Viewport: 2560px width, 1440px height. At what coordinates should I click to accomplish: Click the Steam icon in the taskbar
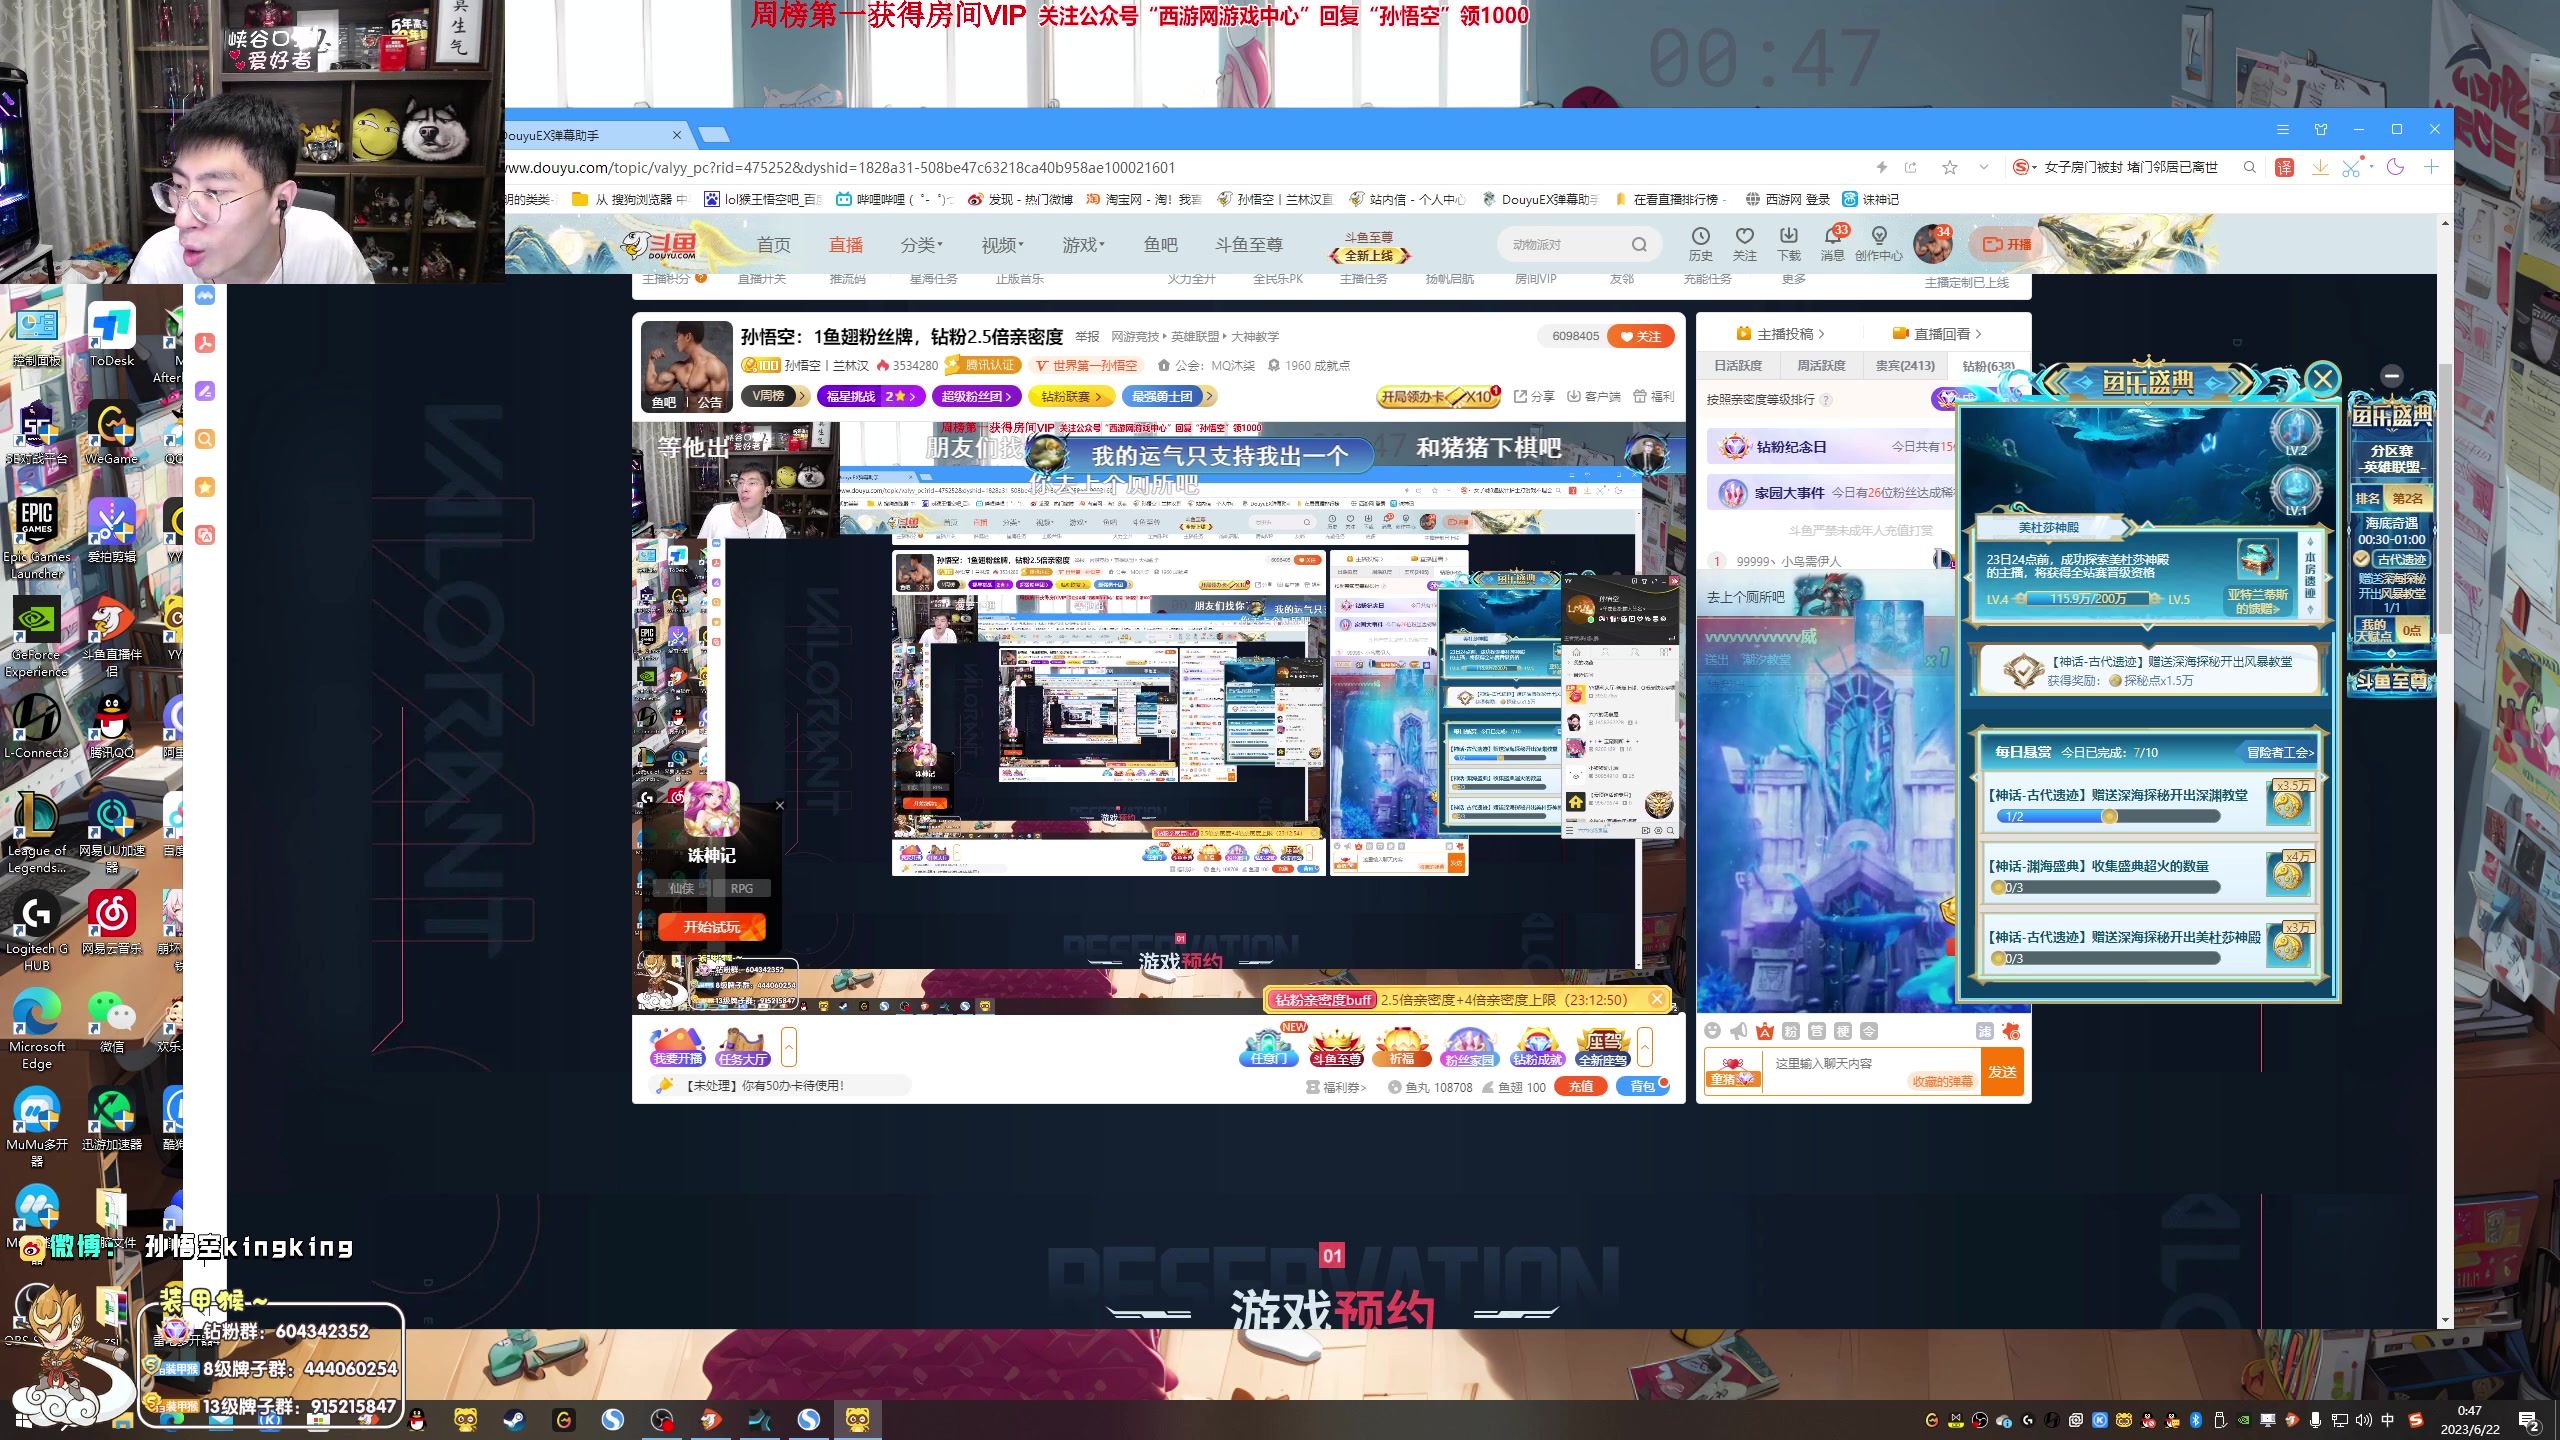(515, 1420)
